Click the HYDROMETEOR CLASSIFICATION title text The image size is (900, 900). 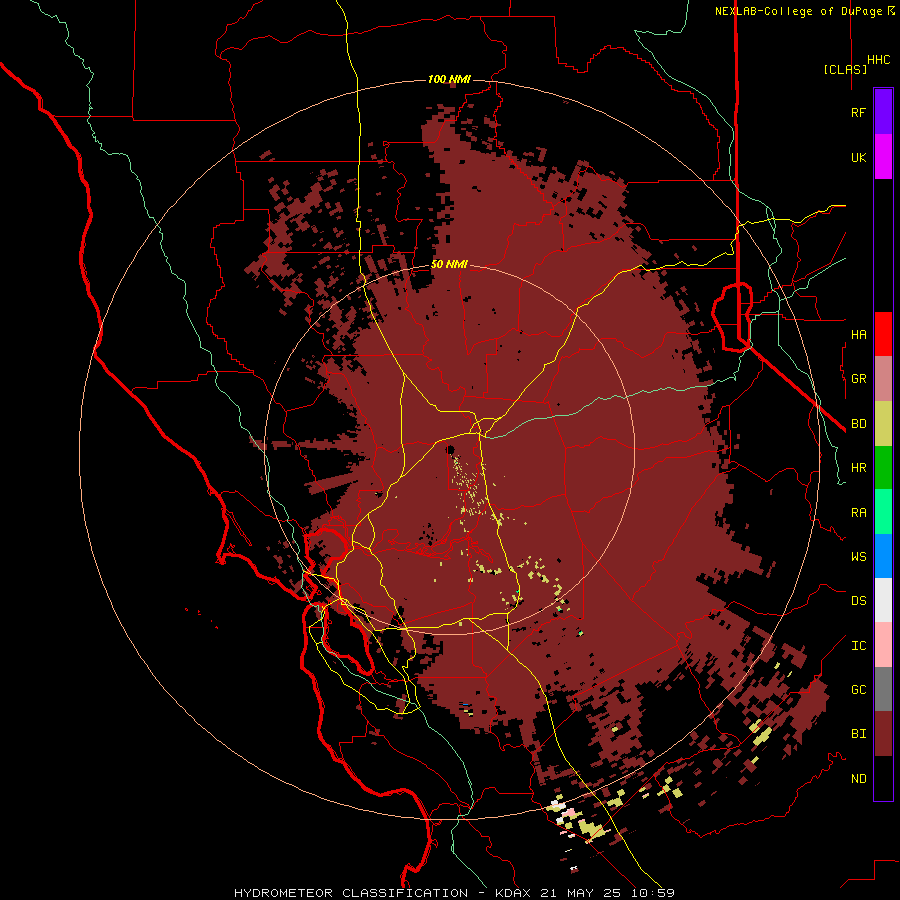point(350,893)
